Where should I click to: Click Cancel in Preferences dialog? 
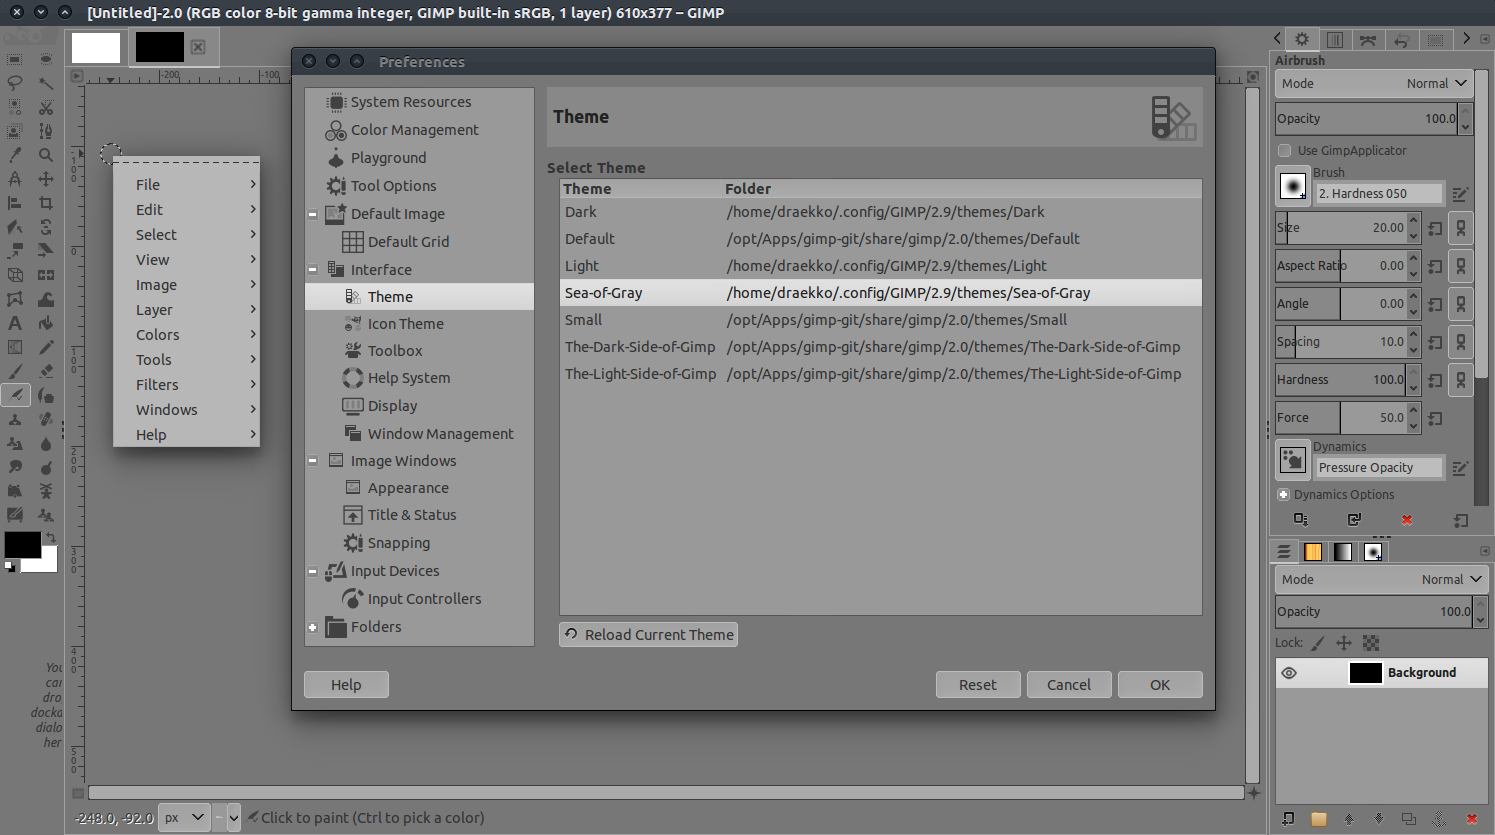point(1069,685)
